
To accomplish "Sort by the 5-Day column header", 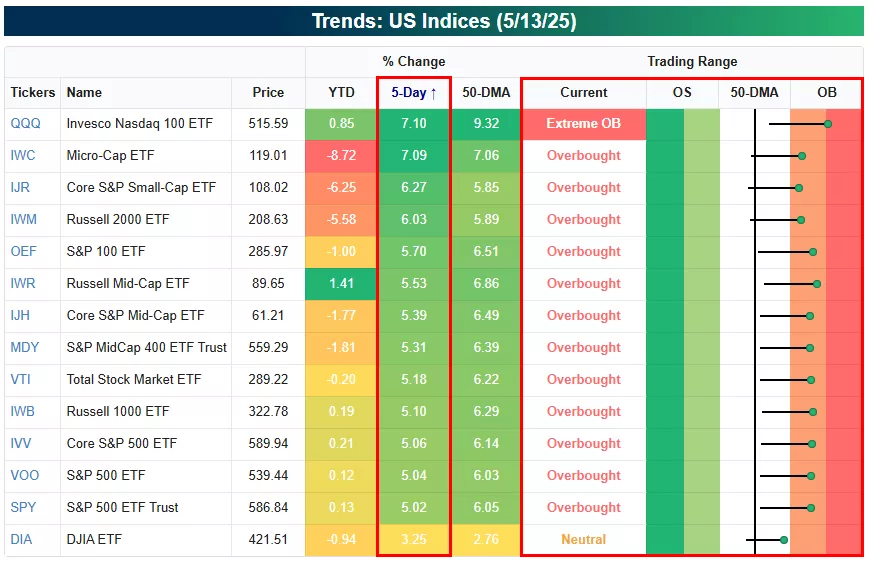I will pyautogui.click(x=414, y=92).
